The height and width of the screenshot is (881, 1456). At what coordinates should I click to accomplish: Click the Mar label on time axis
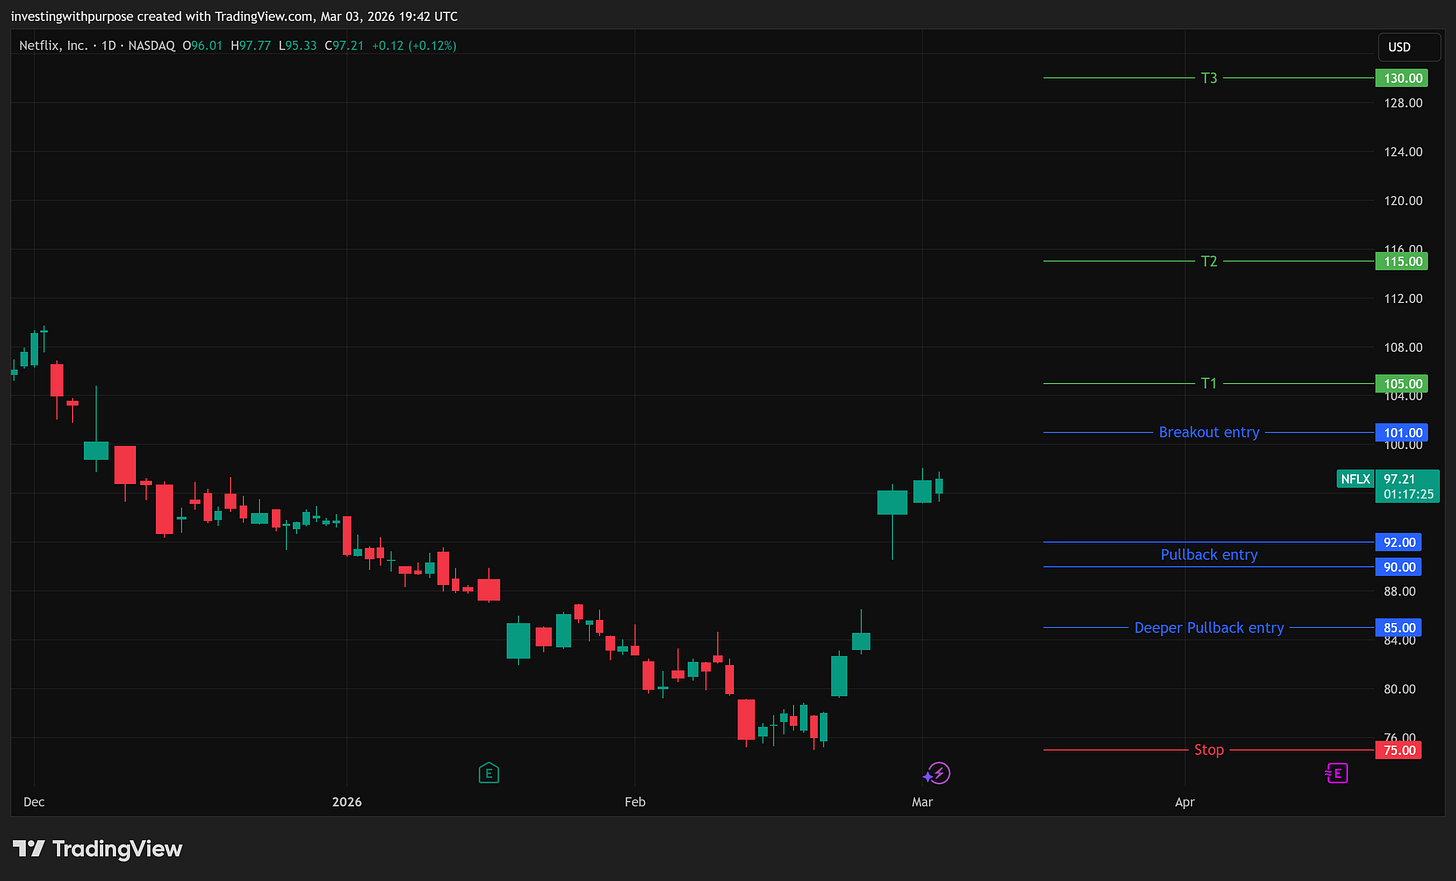[x=922, y=802]
